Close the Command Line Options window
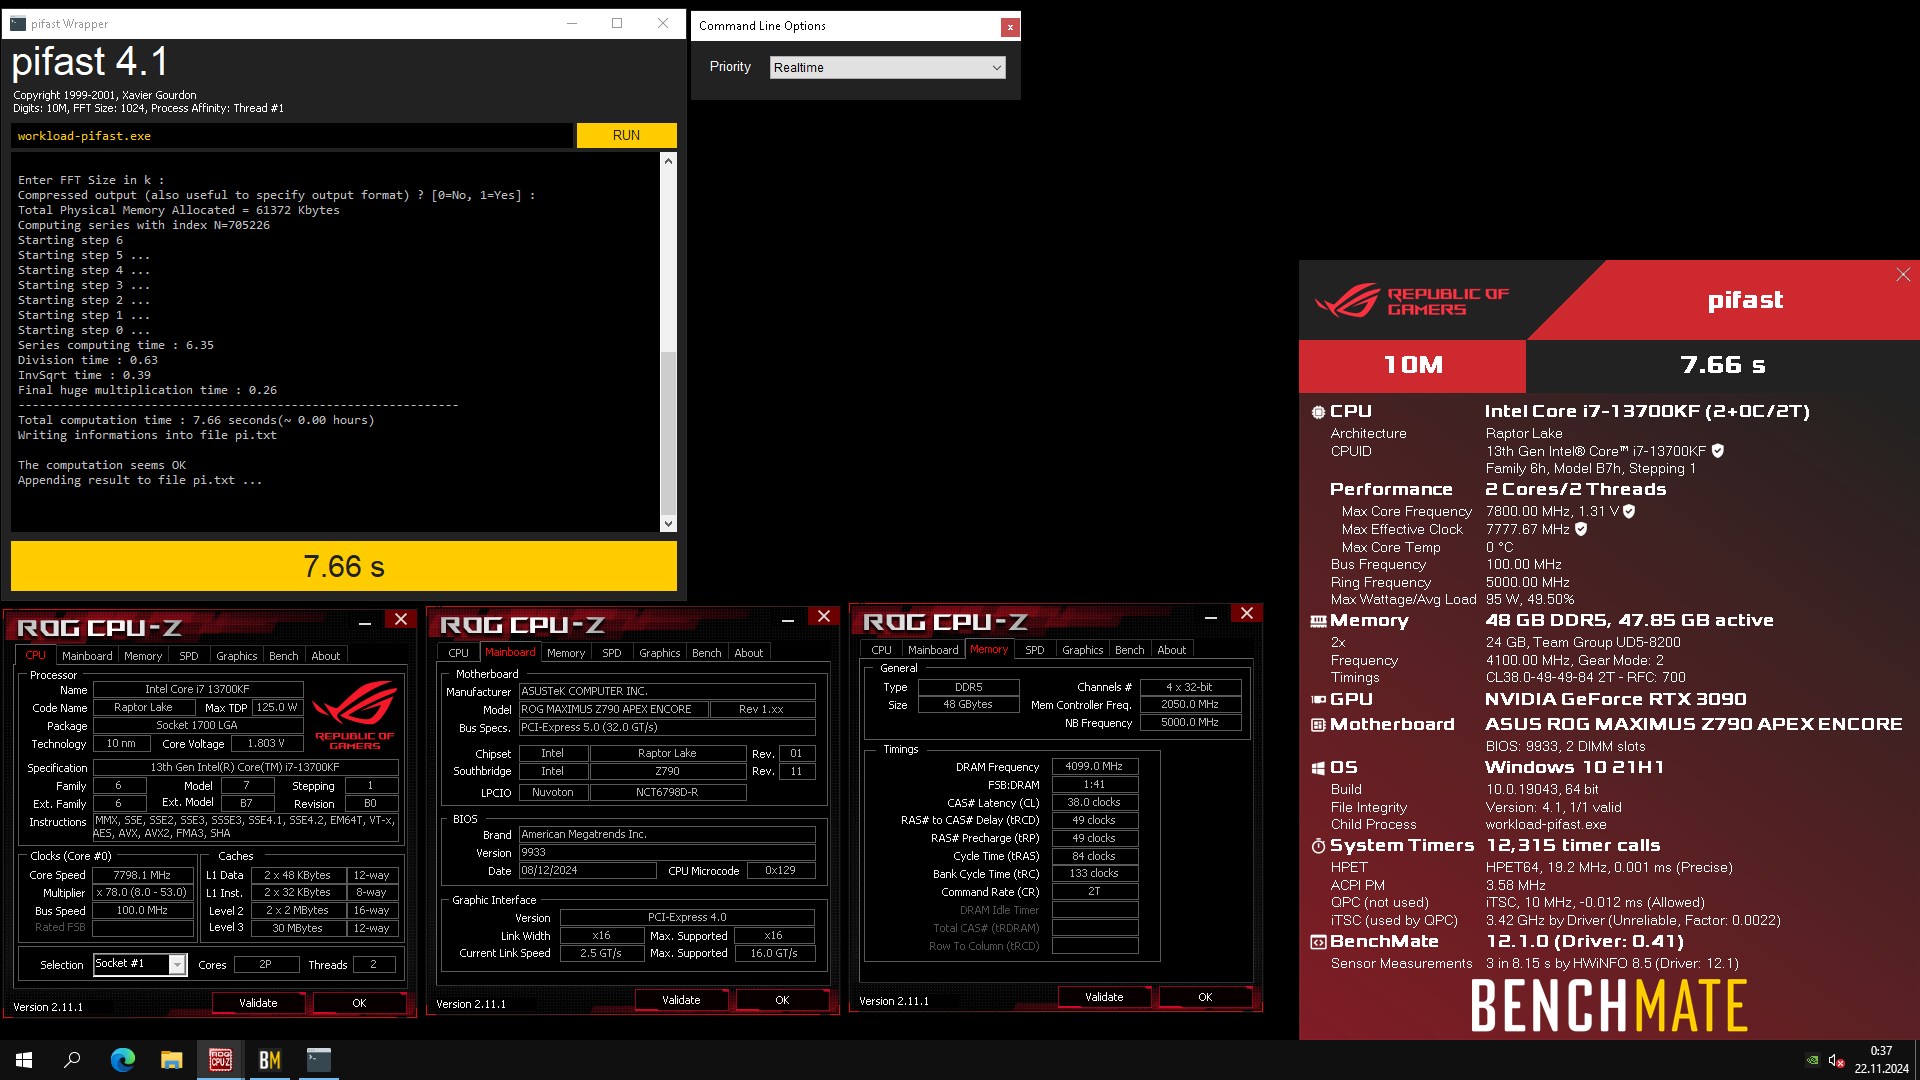This screenshot has width=1920, height=1080. [1010, 27]
